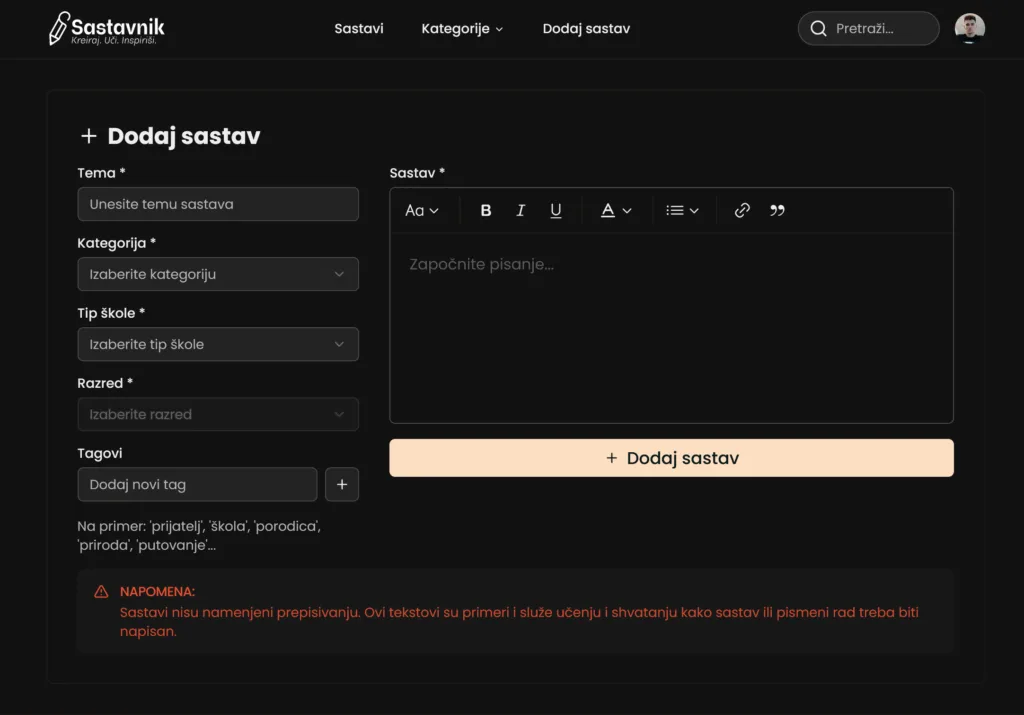Viewport: 1024px width, 715px height.
Task: Expand the Kategorije navigation menu
Action: 462,29
